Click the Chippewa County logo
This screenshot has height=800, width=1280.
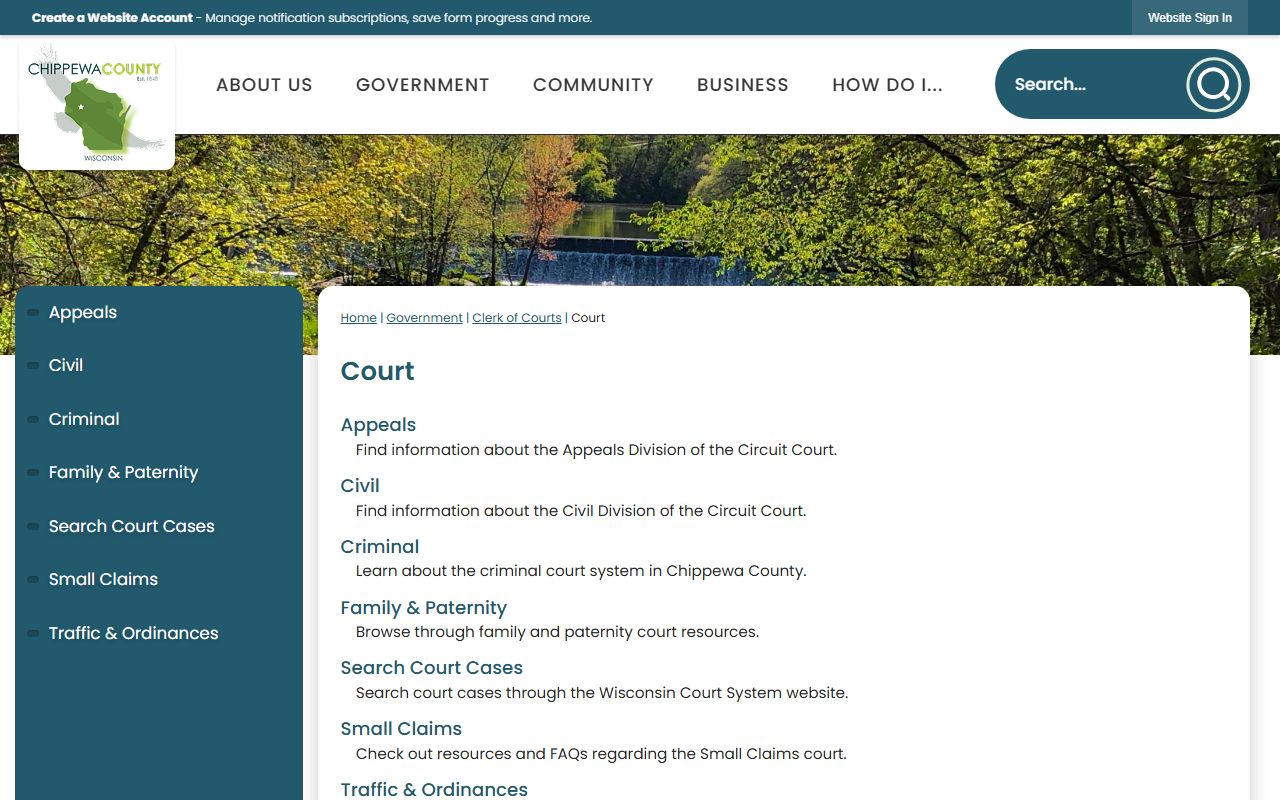[x=97, y=105]
